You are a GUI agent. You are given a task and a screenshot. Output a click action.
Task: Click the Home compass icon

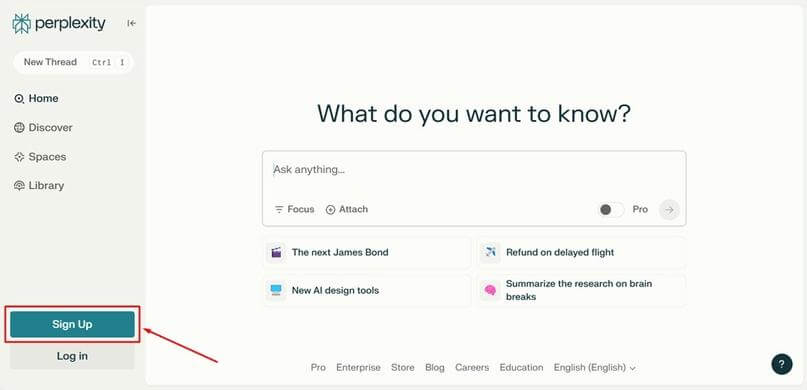click(x=19, y=98)
